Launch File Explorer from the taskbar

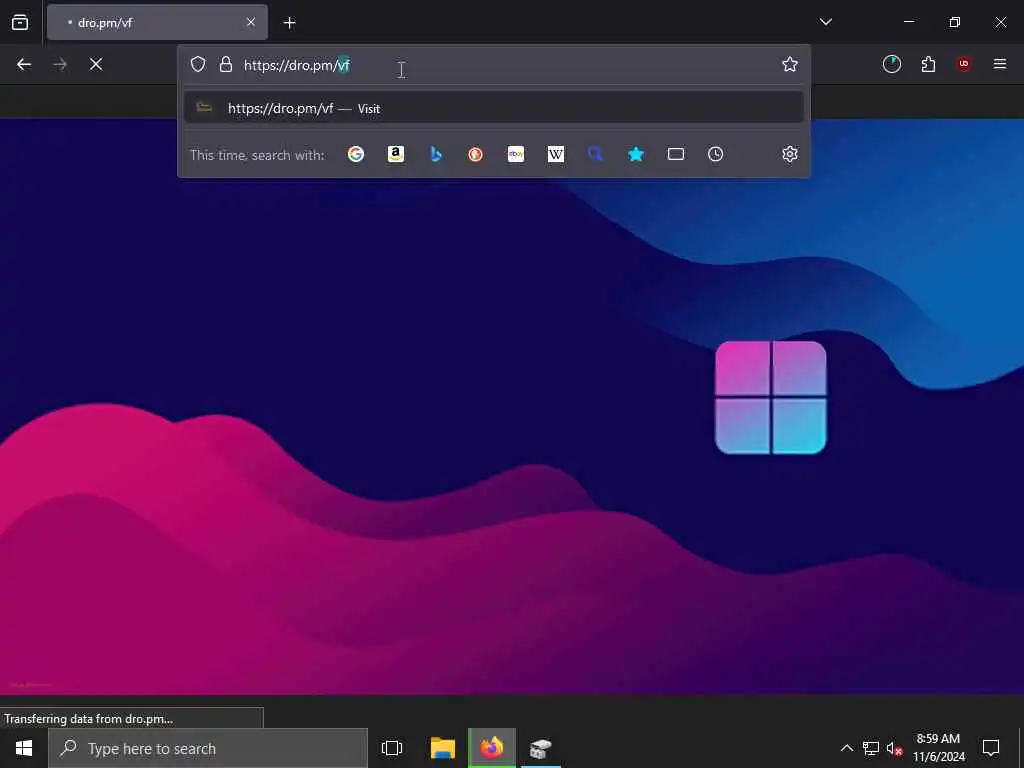click(443, 748)
